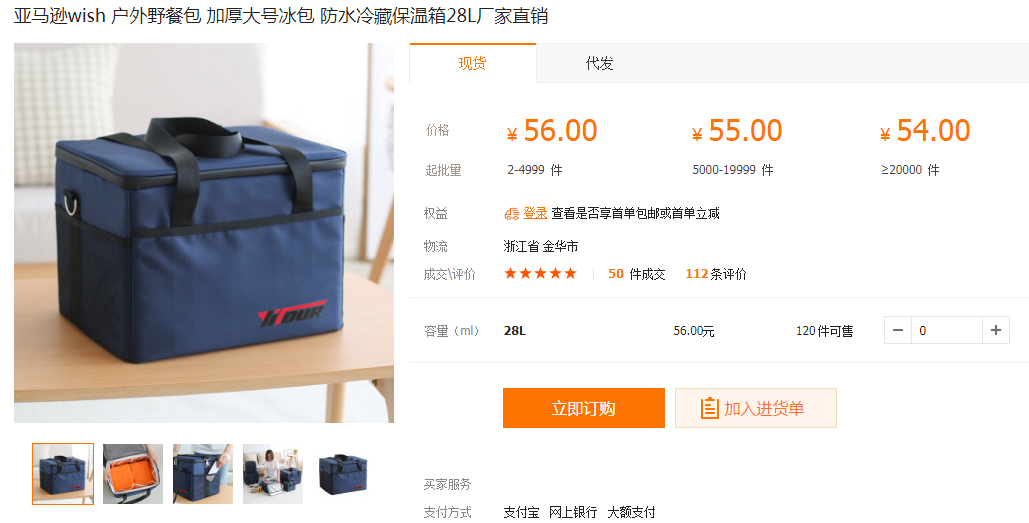Click the 立即订购 button
Screen dimensions: 1029x523
[x=583, y=408]
